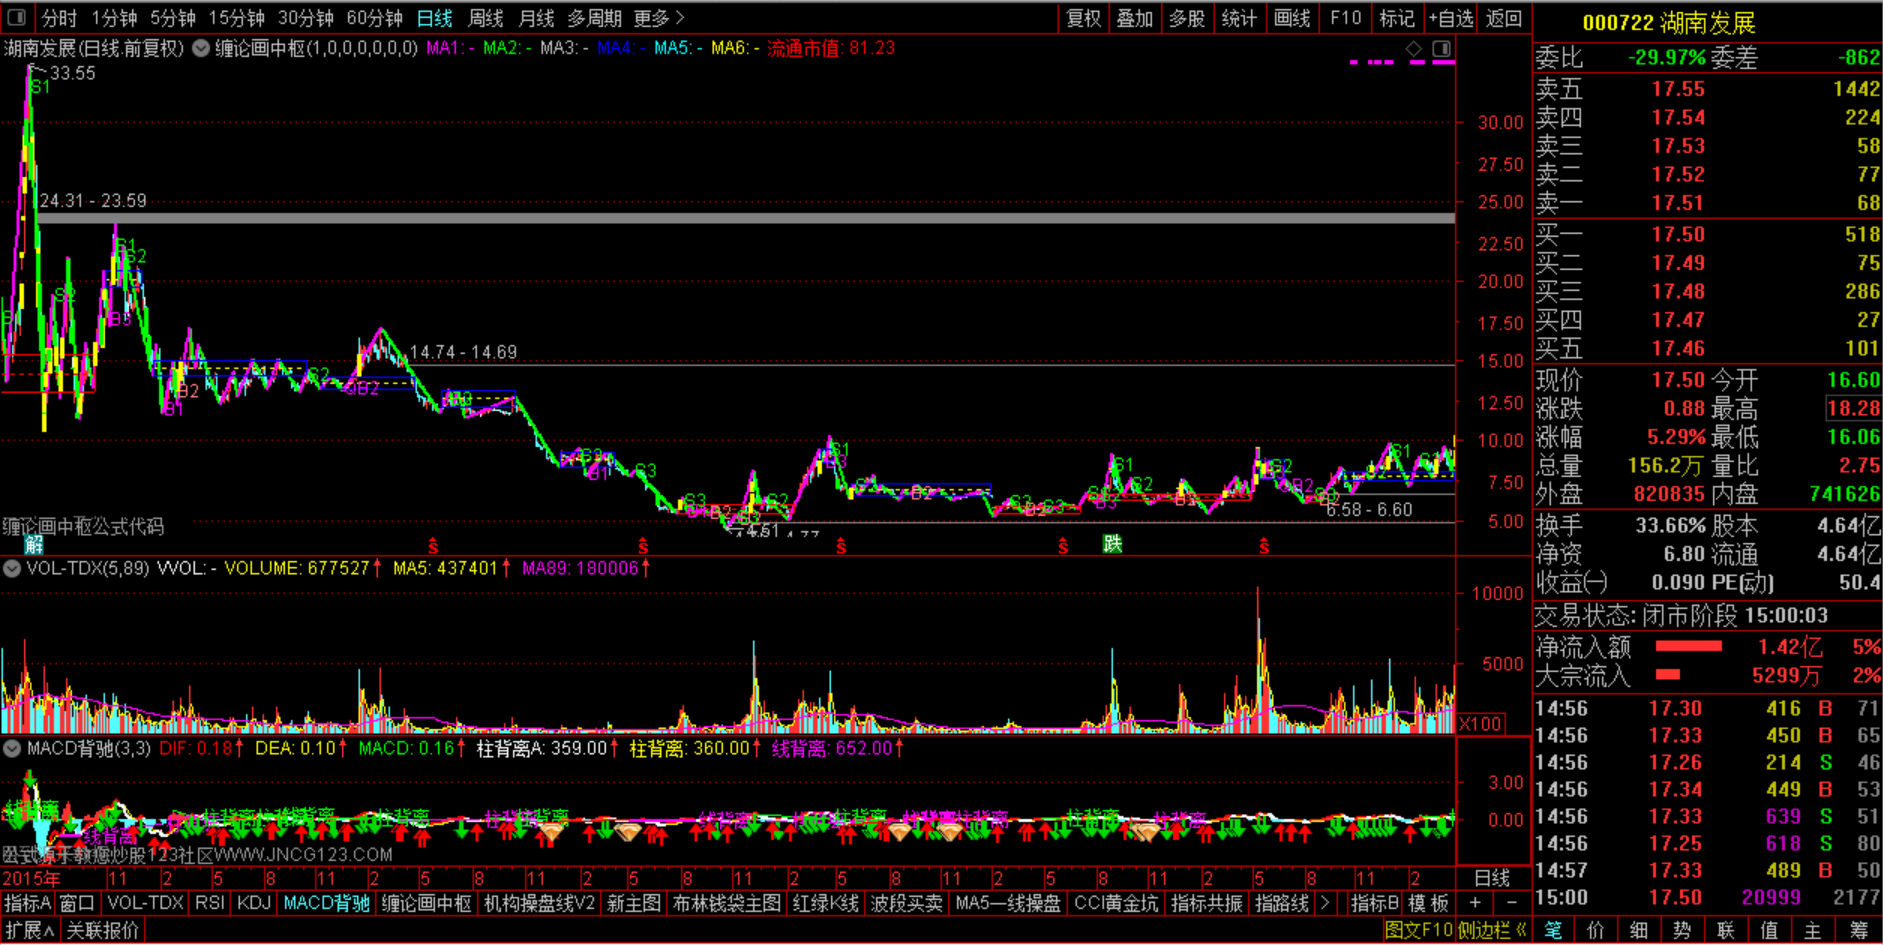Add stock via +自选 button
1883x945 pixels.
point(1451,18)
